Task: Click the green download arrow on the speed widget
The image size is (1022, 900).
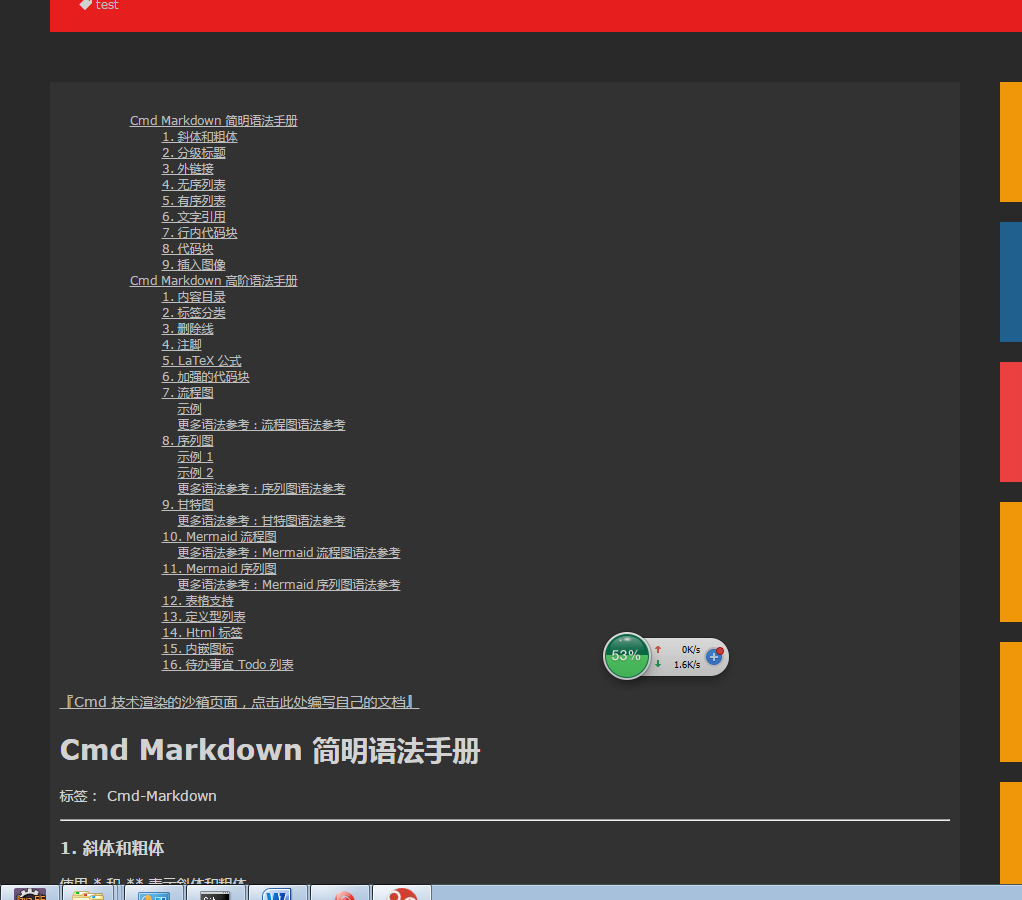Action: coord(658,662)
